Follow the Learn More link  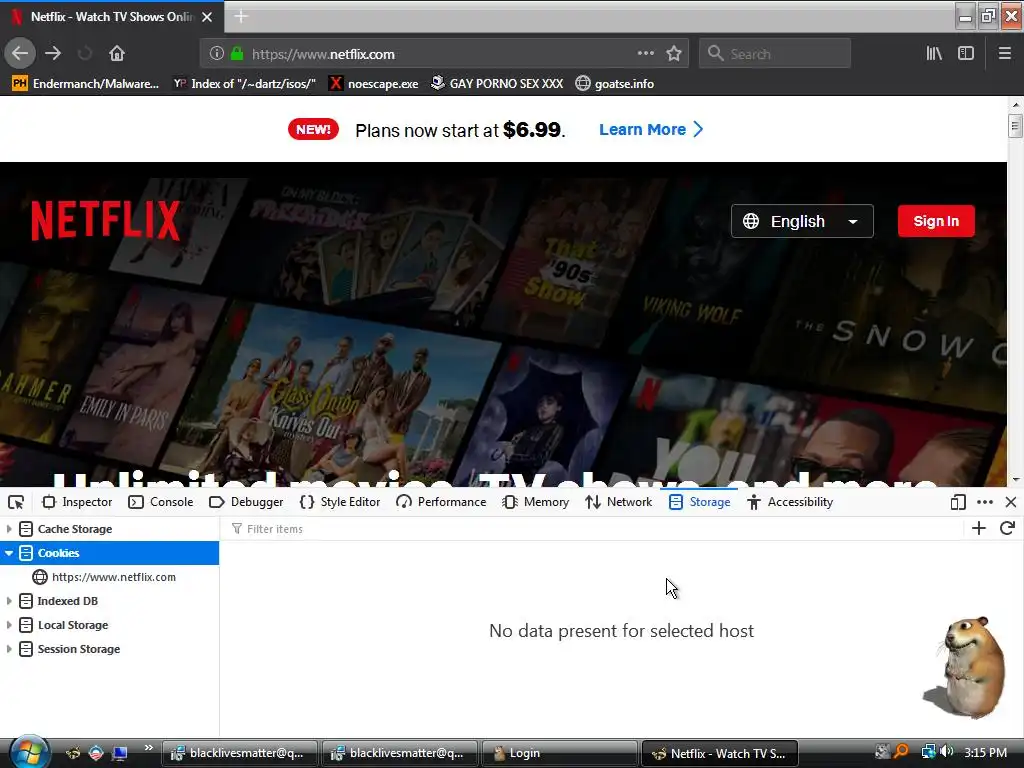[650, 129]
